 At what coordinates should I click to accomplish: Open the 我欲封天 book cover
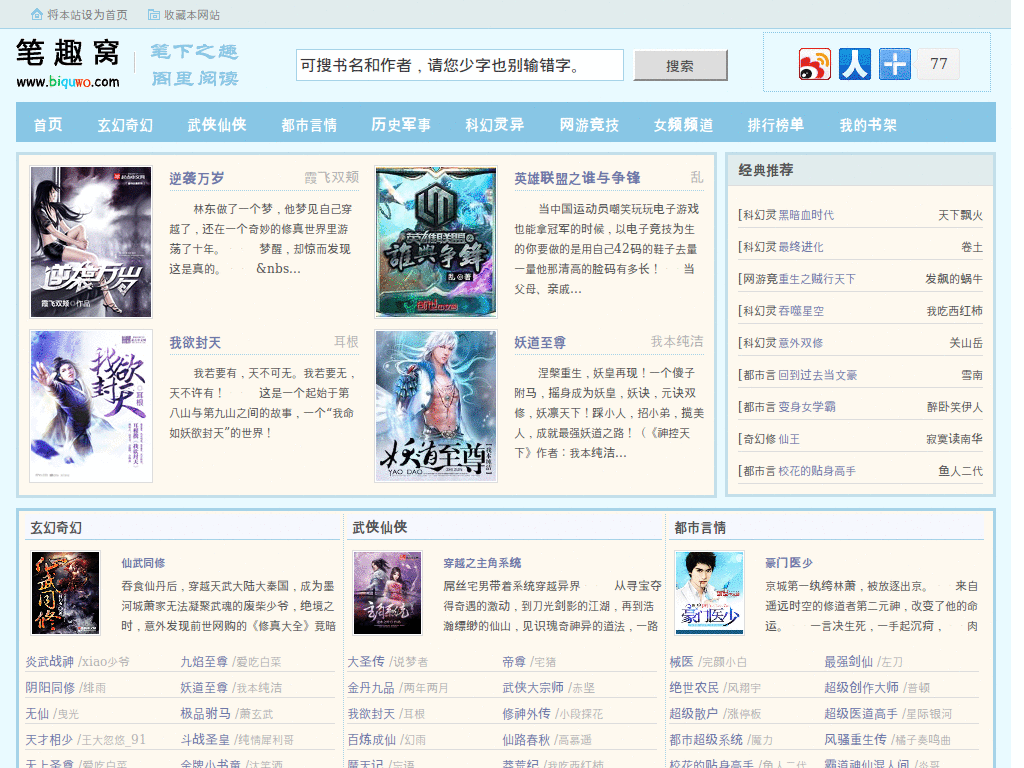(91, 406)
